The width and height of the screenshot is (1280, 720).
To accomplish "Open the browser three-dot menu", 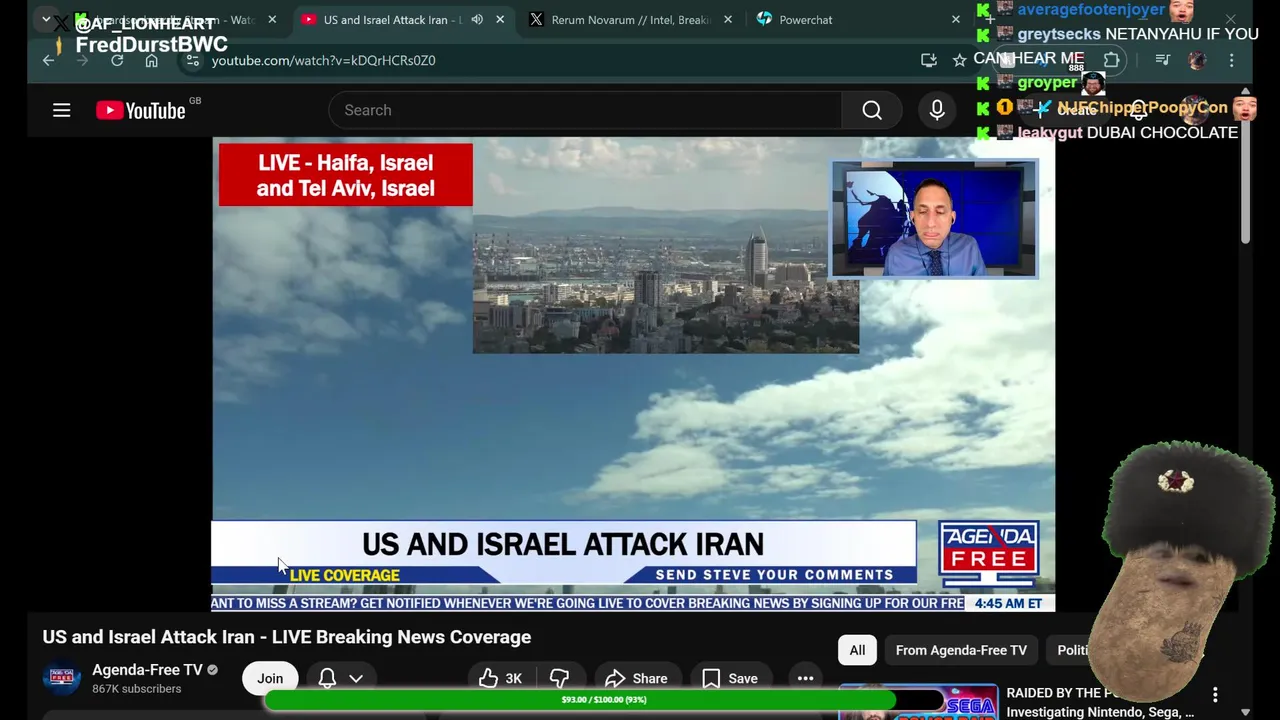I will click(x=1231, y=60).
